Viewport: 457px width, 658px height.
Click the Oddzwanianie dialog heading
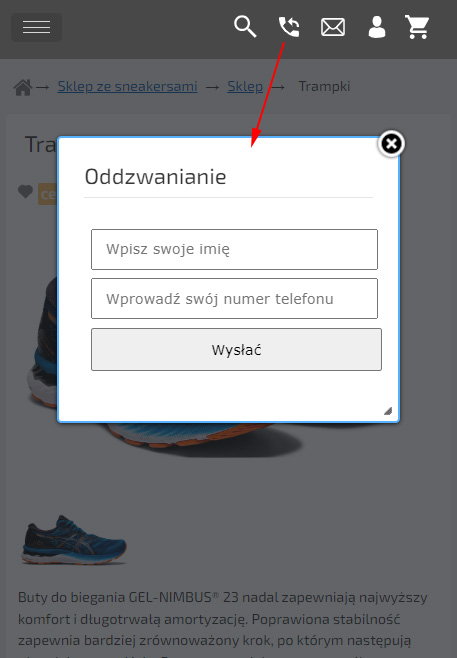coord(155,177)
